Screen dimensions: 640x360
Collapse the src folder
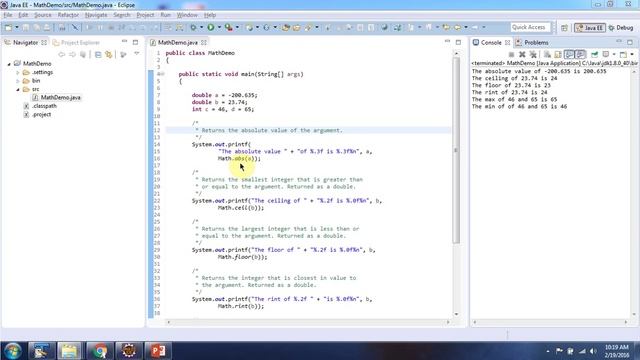pyautogui.click(x=18, y=89)
